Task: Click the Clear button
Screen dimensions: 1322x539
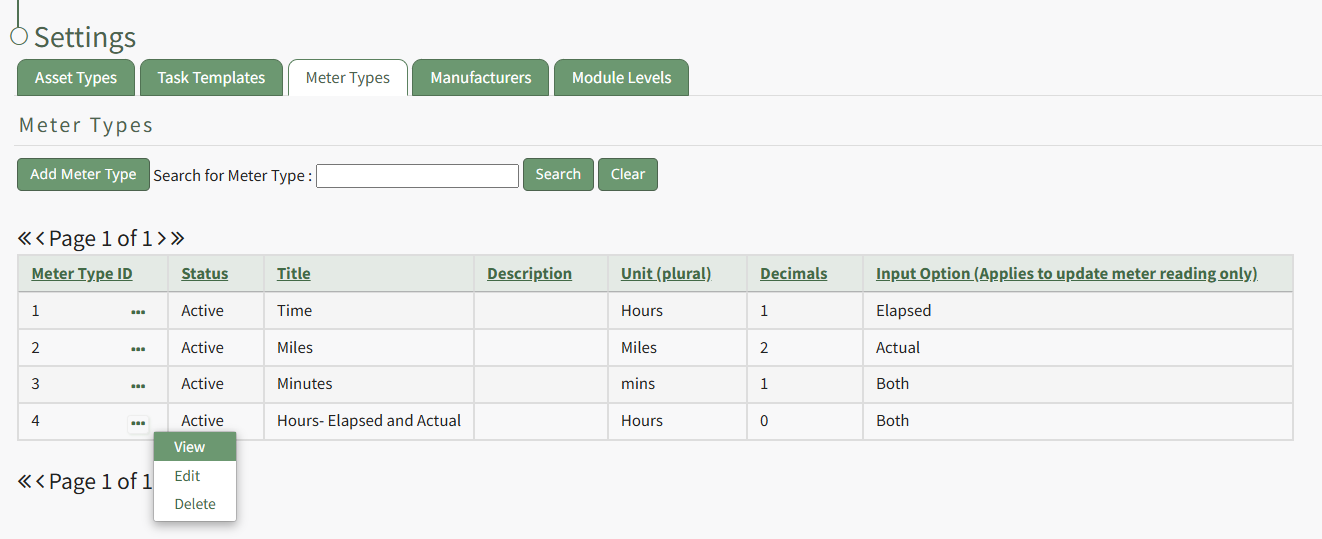Action: [627, 174]
